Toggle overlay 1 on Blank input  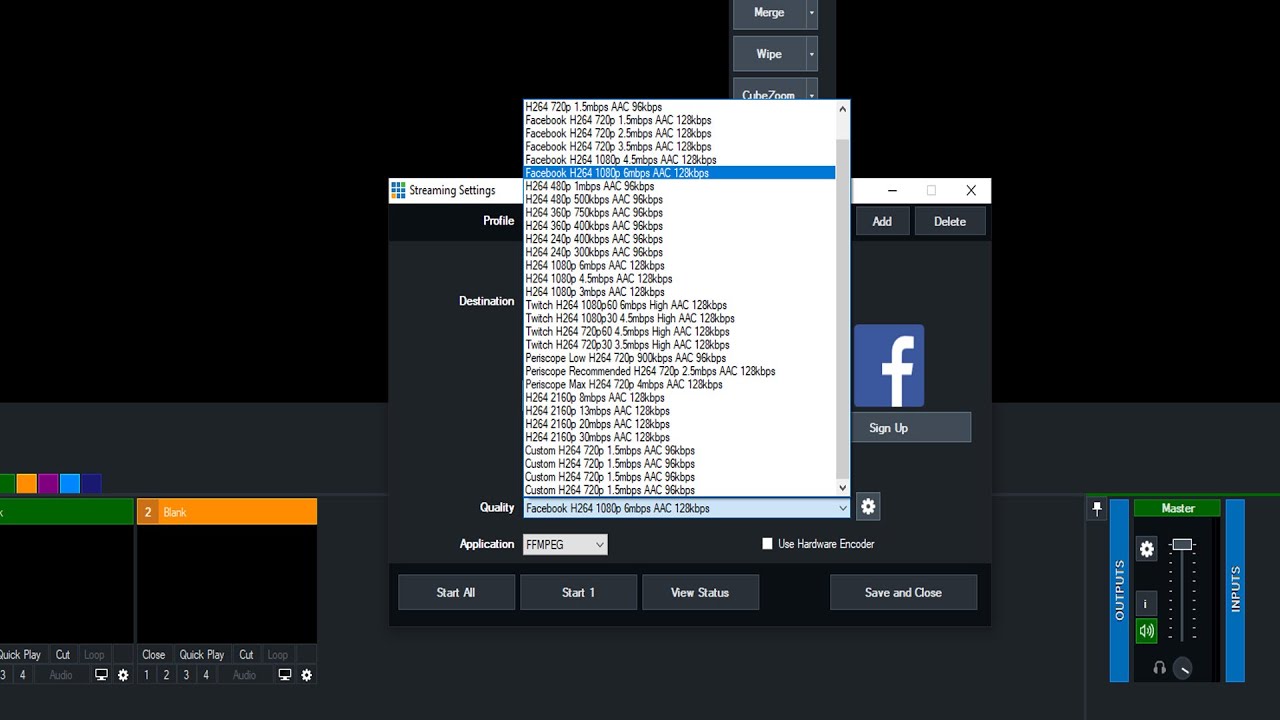tap(146, 675)
